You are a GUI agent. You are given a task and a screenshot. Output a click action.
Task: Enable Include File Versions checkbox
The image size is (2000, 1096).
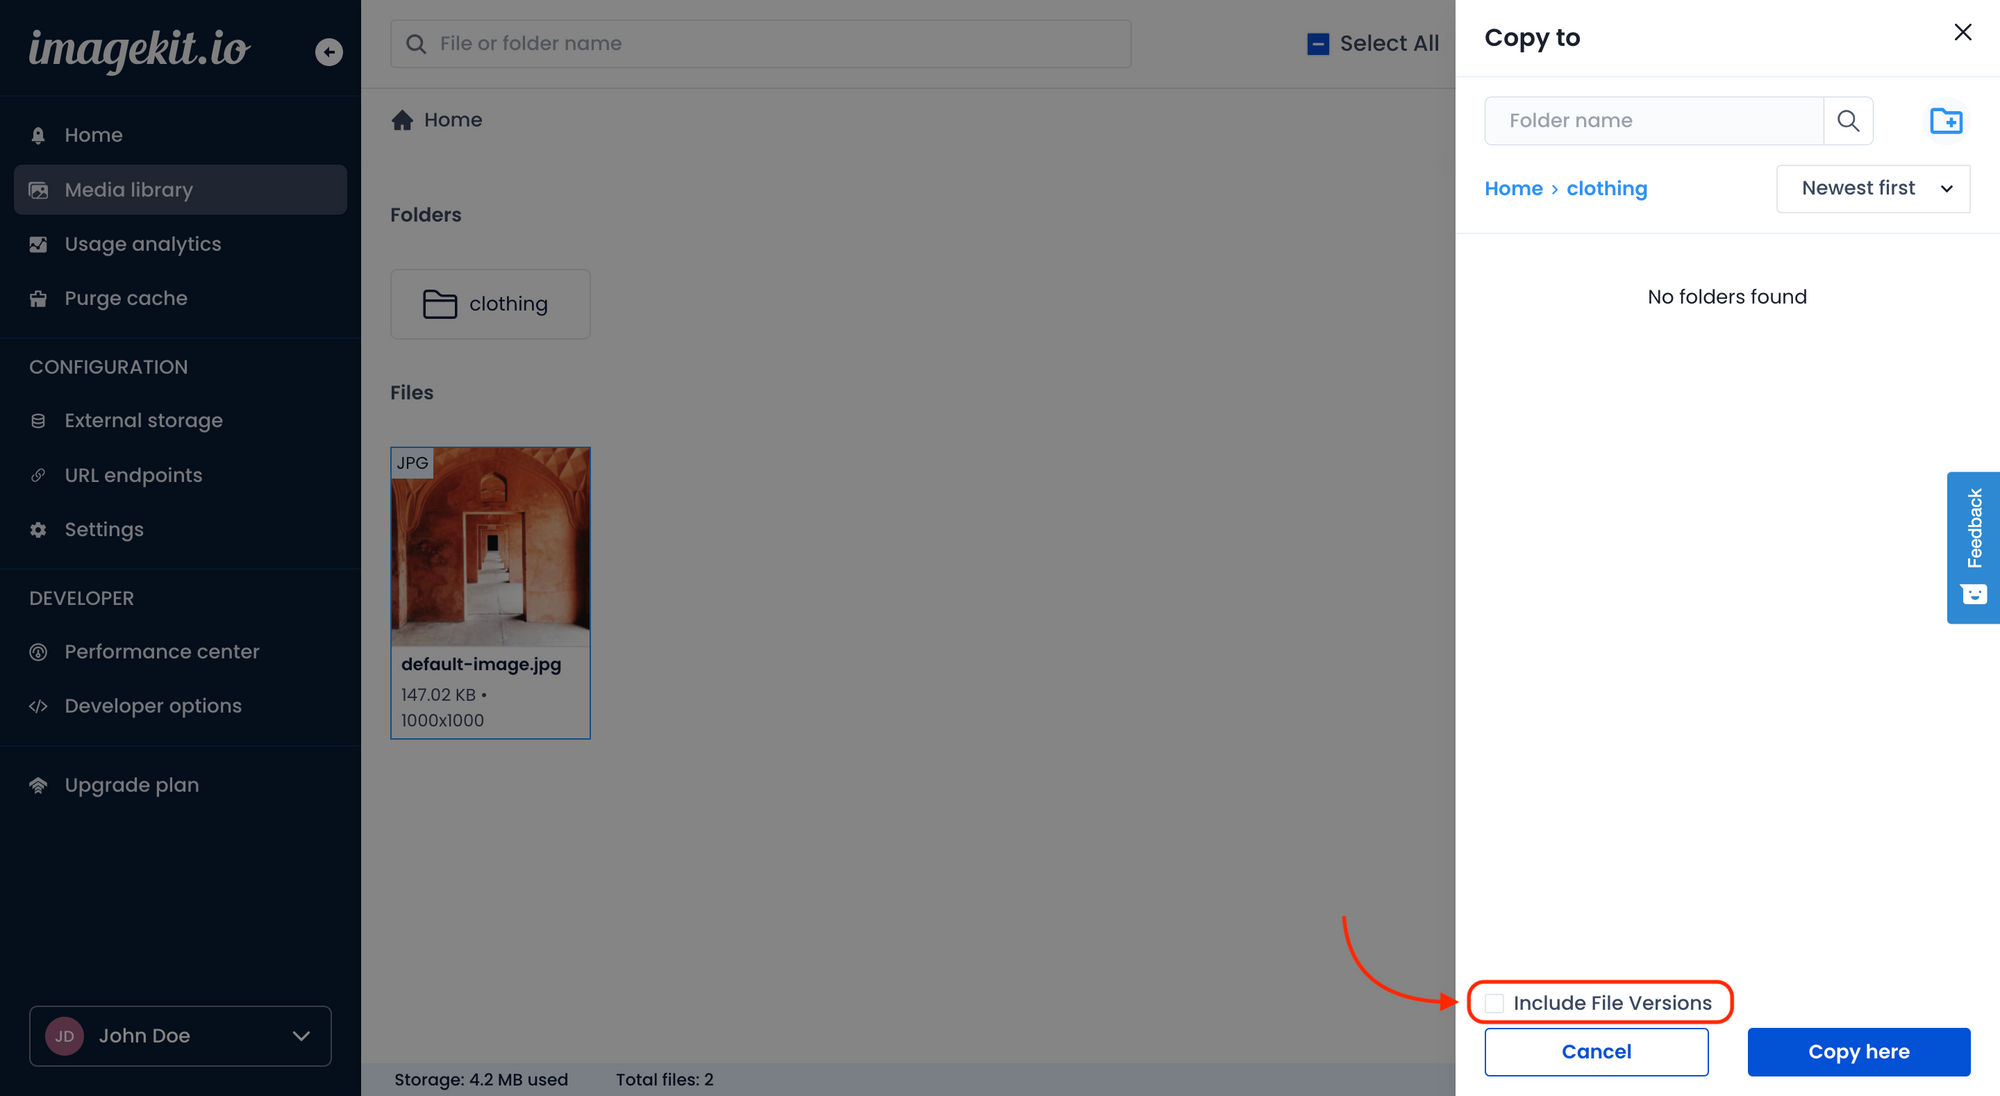pos(1494,1003)
